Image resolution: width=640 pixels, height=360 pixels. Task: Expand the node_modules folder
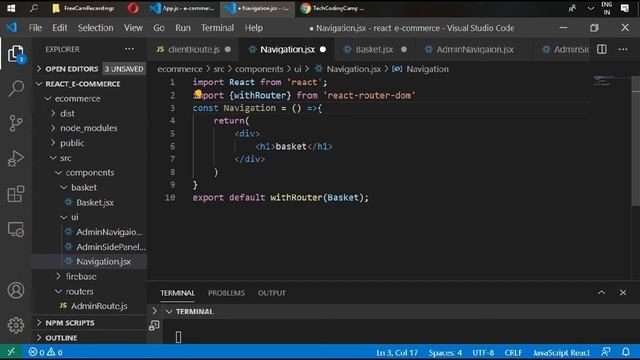(x=90, y=128)
